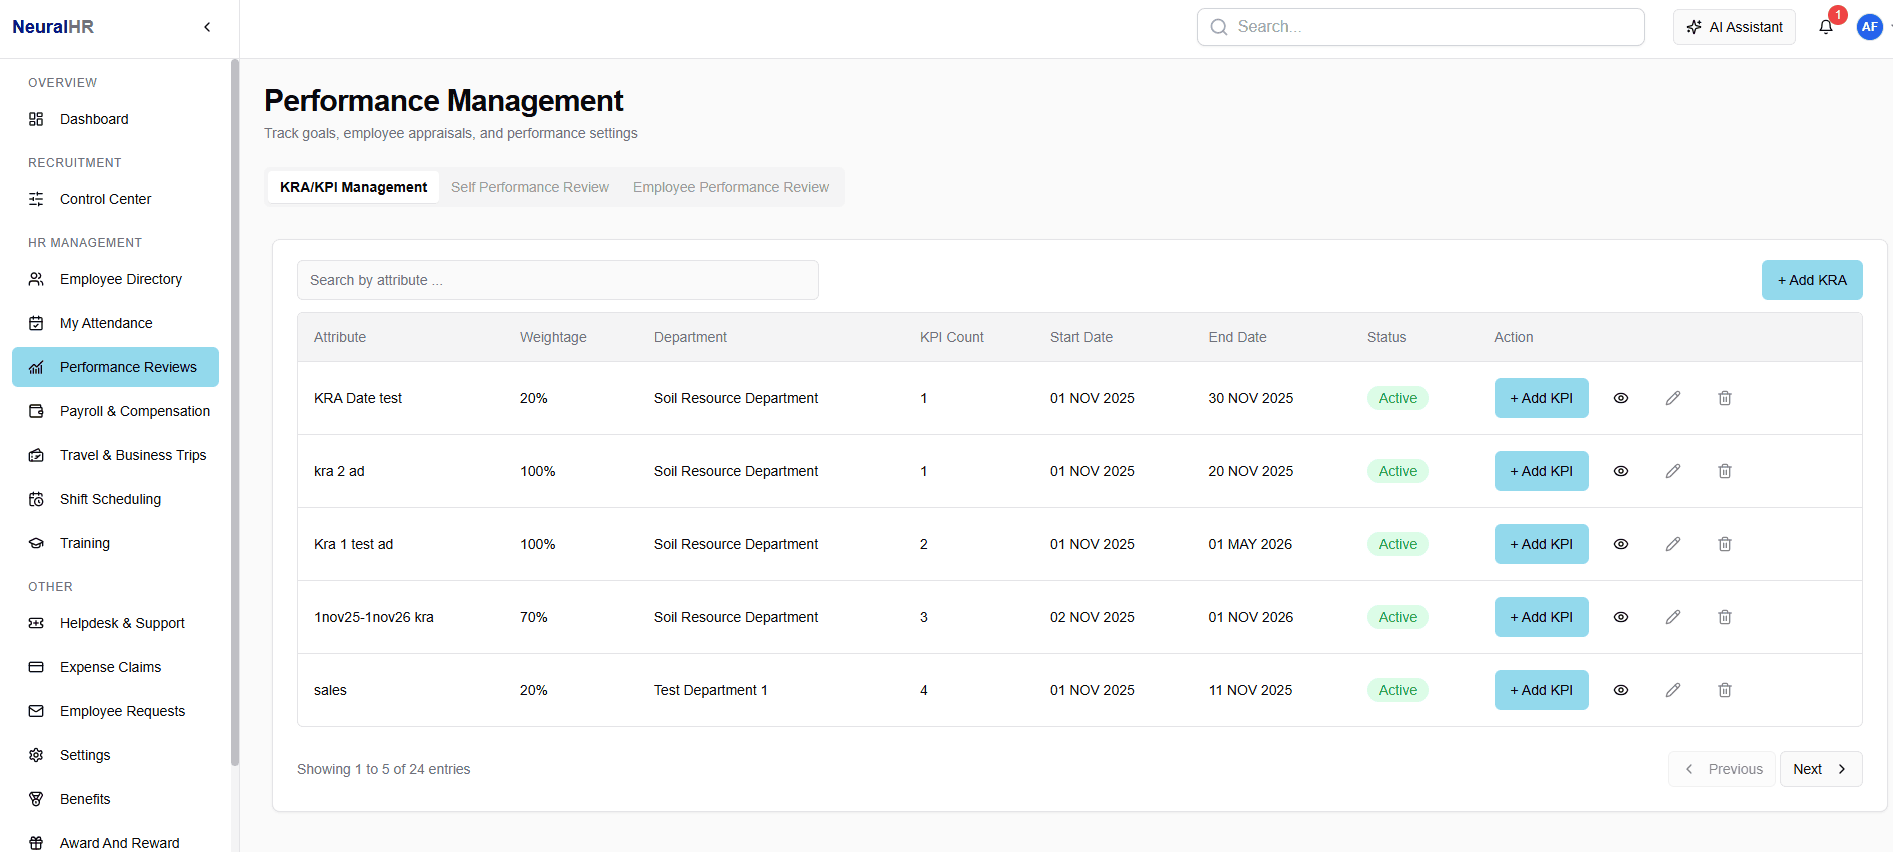View KRA Date test details with eye icon

pos(1621,398)
